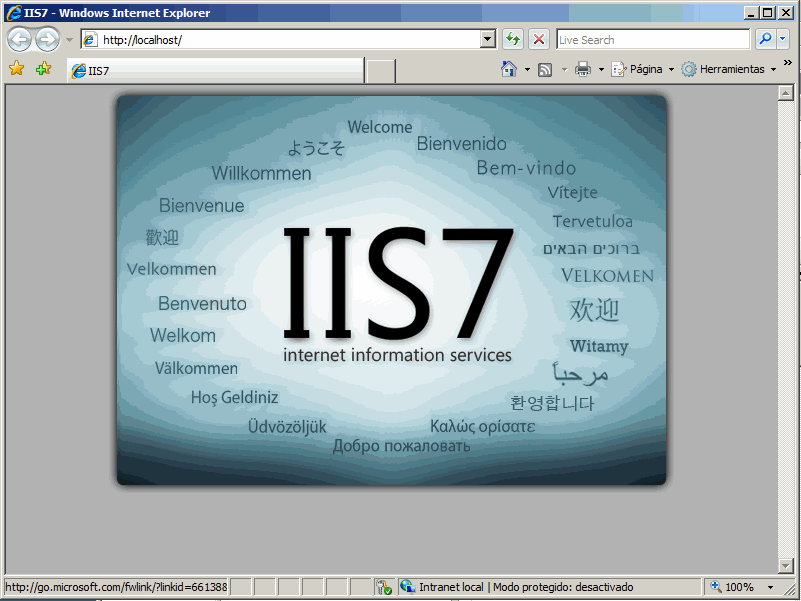Open the Página menu

[x=643, y=69]
